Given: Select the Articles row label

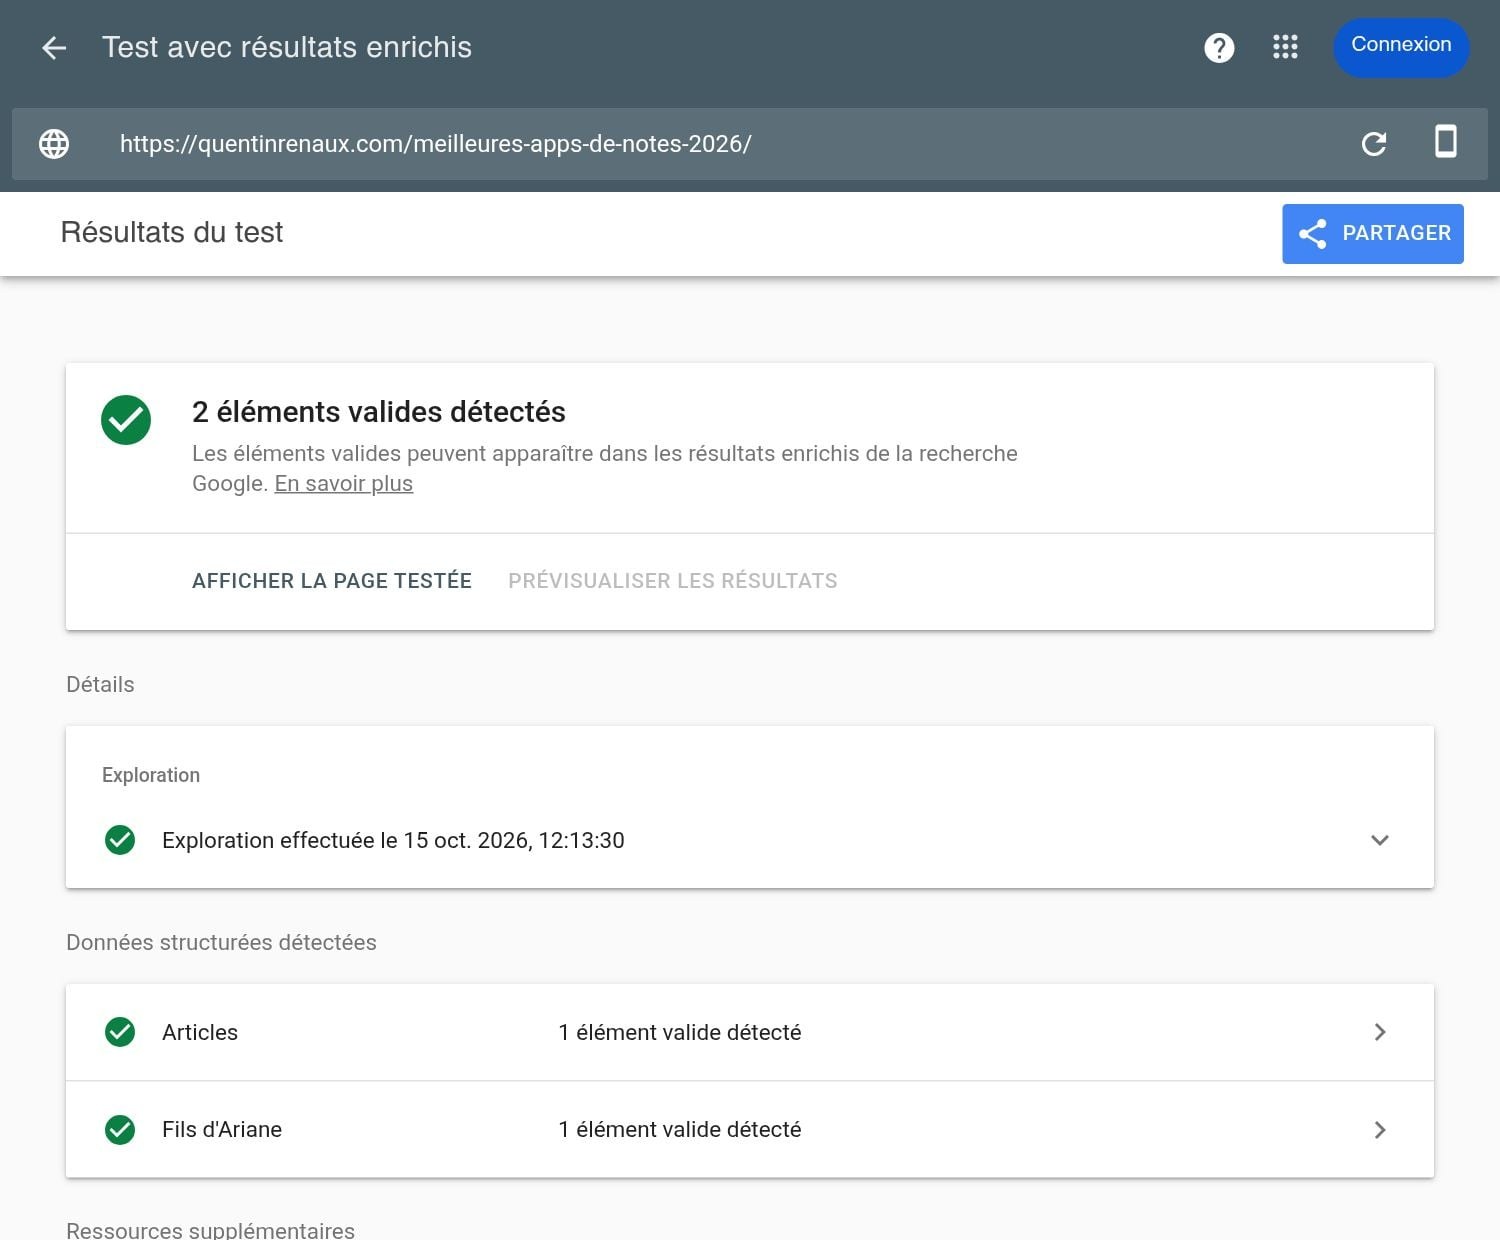Looking at the screenshot, I should pos(200,1032).
